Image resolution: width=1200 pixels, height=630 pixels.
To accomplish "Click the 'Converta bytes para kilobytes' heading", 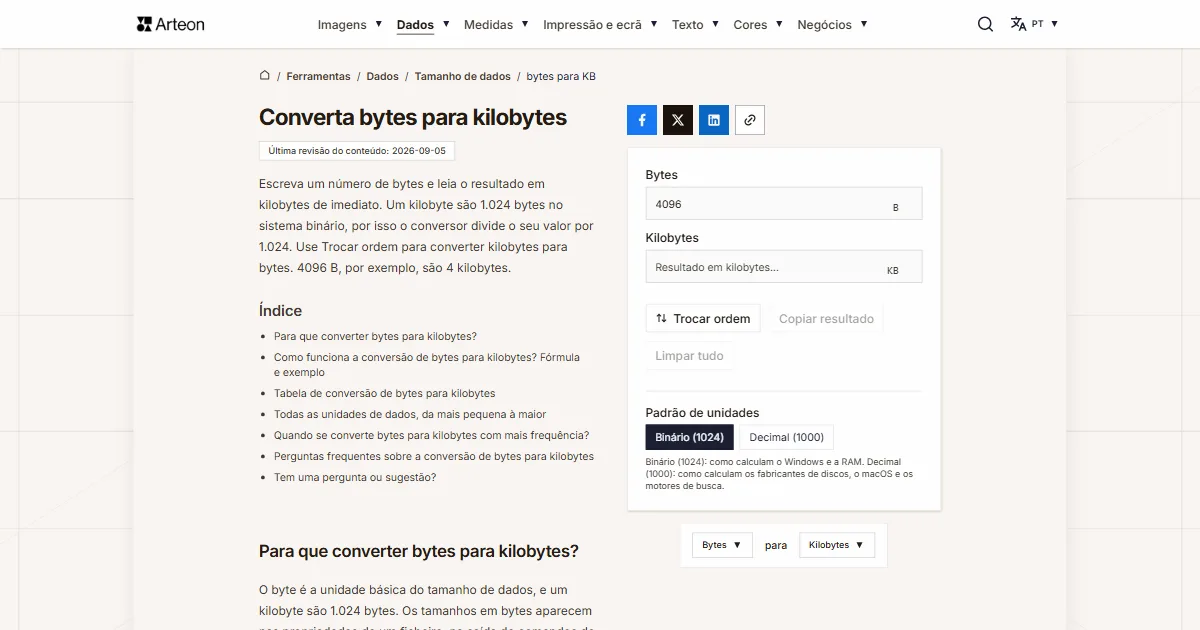I will pyautogui.click(x=413, y=117).
